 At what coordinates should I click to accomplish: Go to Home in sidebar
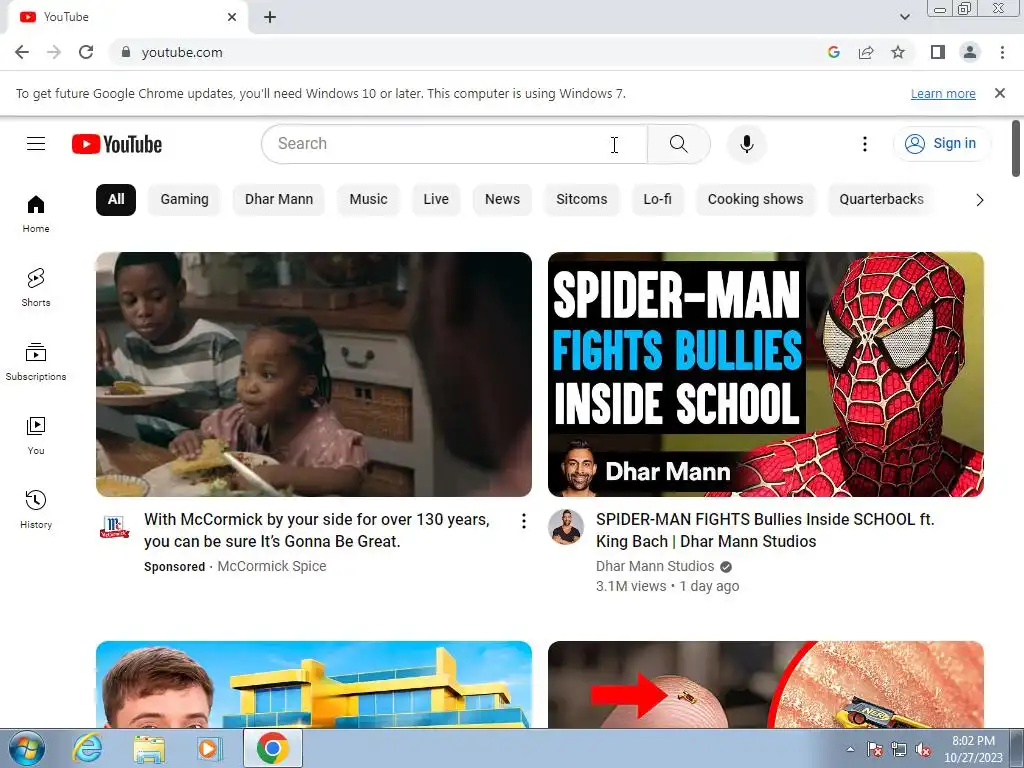36,214
